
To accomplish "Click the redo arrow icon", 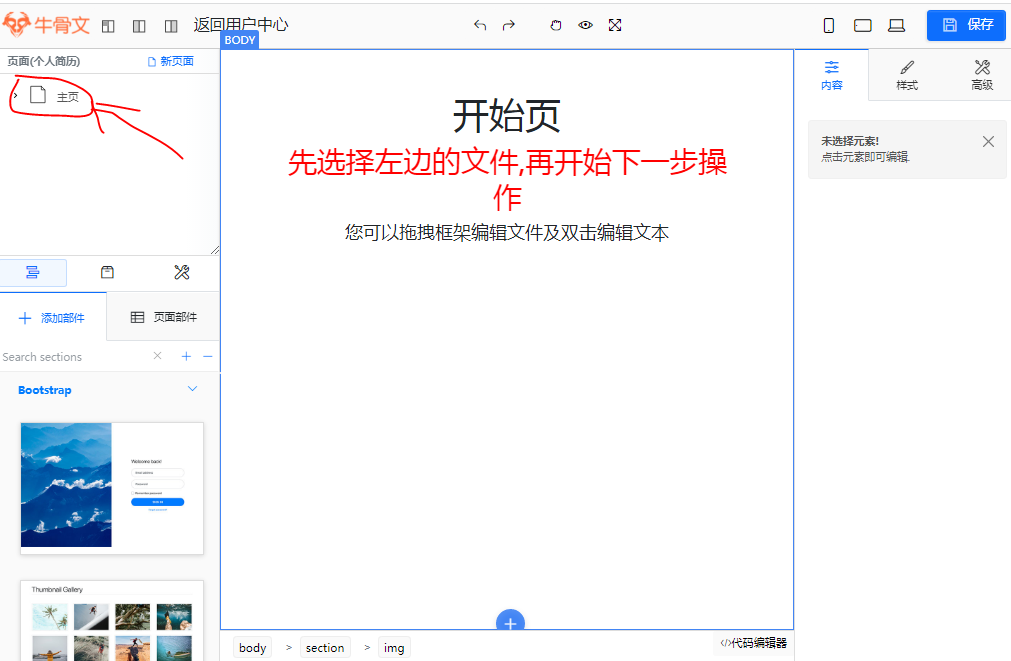I will [x=509, y=25].
